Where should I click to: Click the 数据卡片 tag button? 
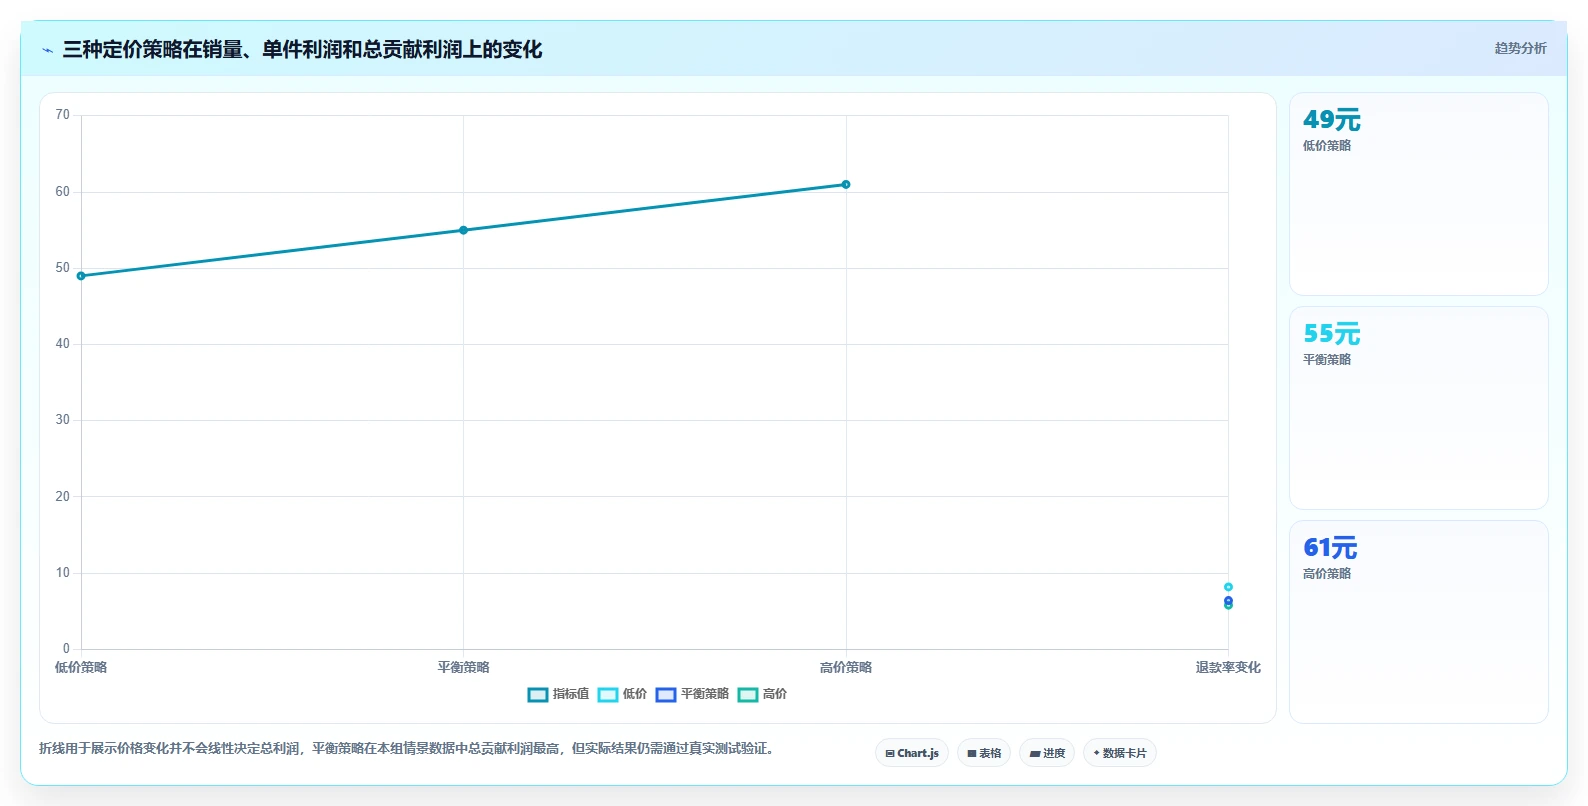point(1120,753)
